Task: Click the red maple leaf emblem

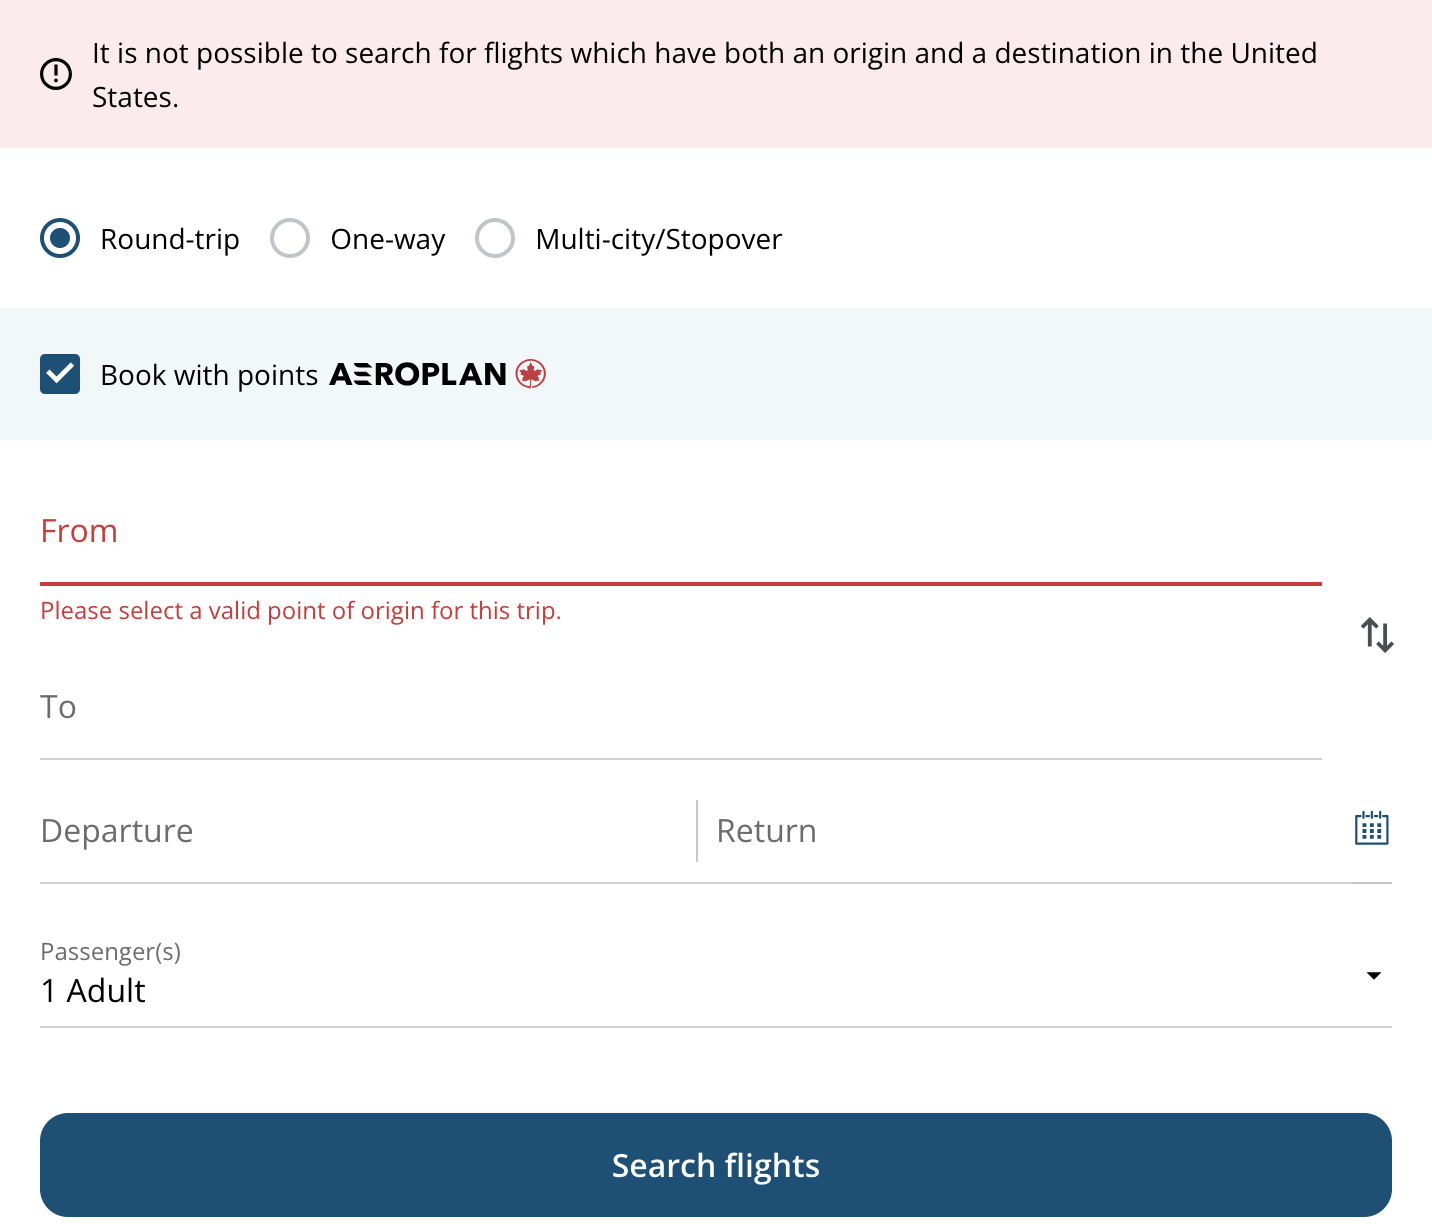Action: tap(530, 374)
